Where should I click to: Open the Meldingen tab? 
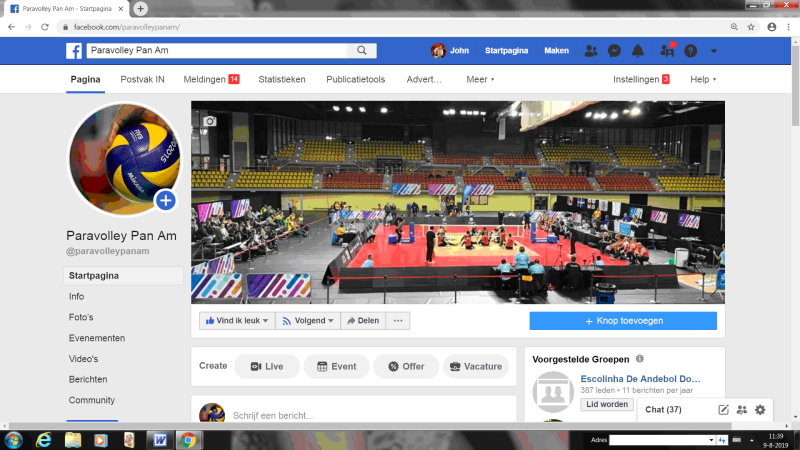211,80
